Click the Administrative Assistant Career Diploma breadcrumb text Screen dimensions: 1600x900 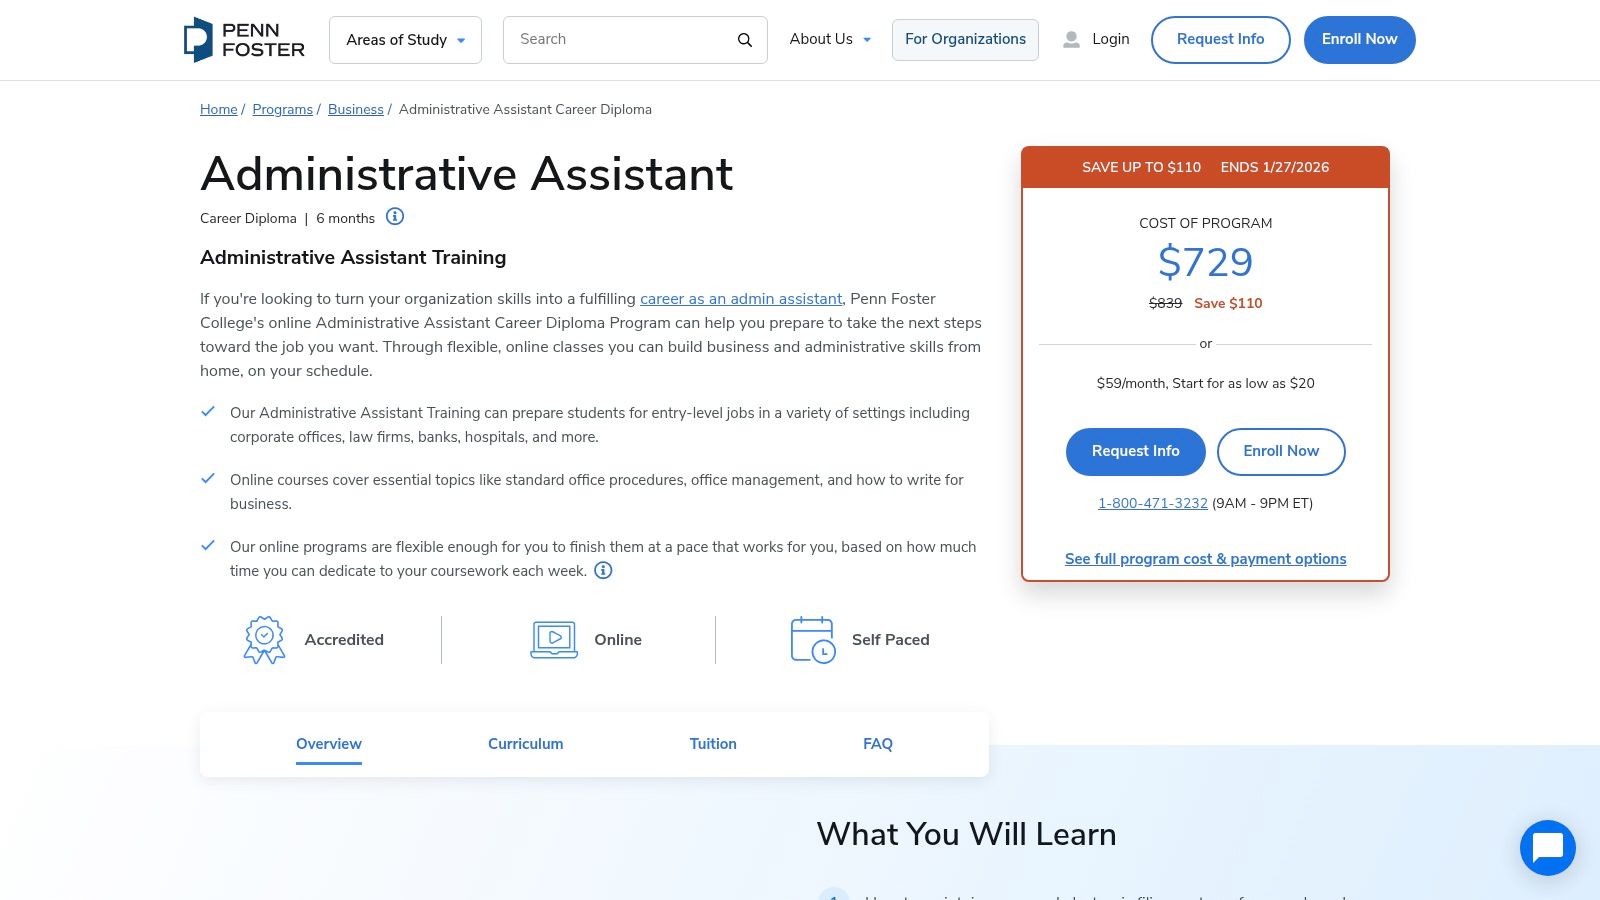[525, 109]
